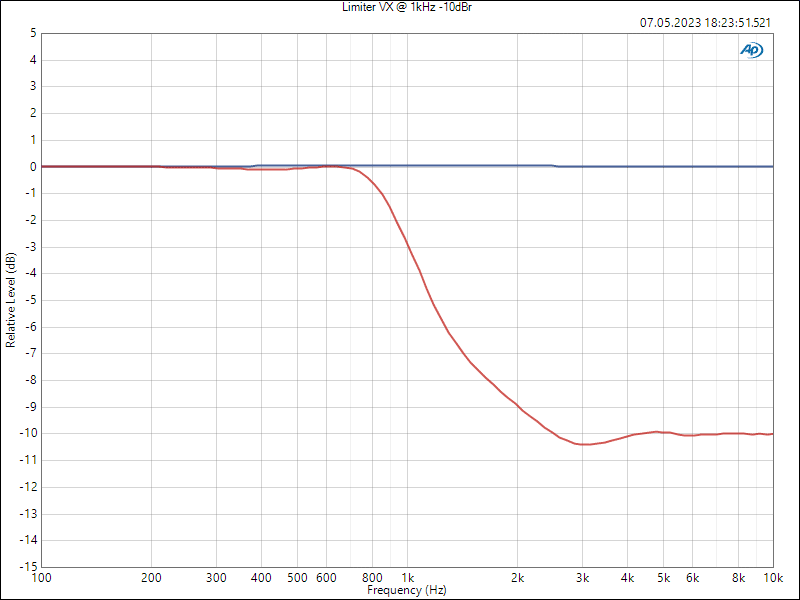The width and height of the screenshot is (800, 600).
Task: Click the topmost 5 dB level axis tick
Action: pos(33,33)
